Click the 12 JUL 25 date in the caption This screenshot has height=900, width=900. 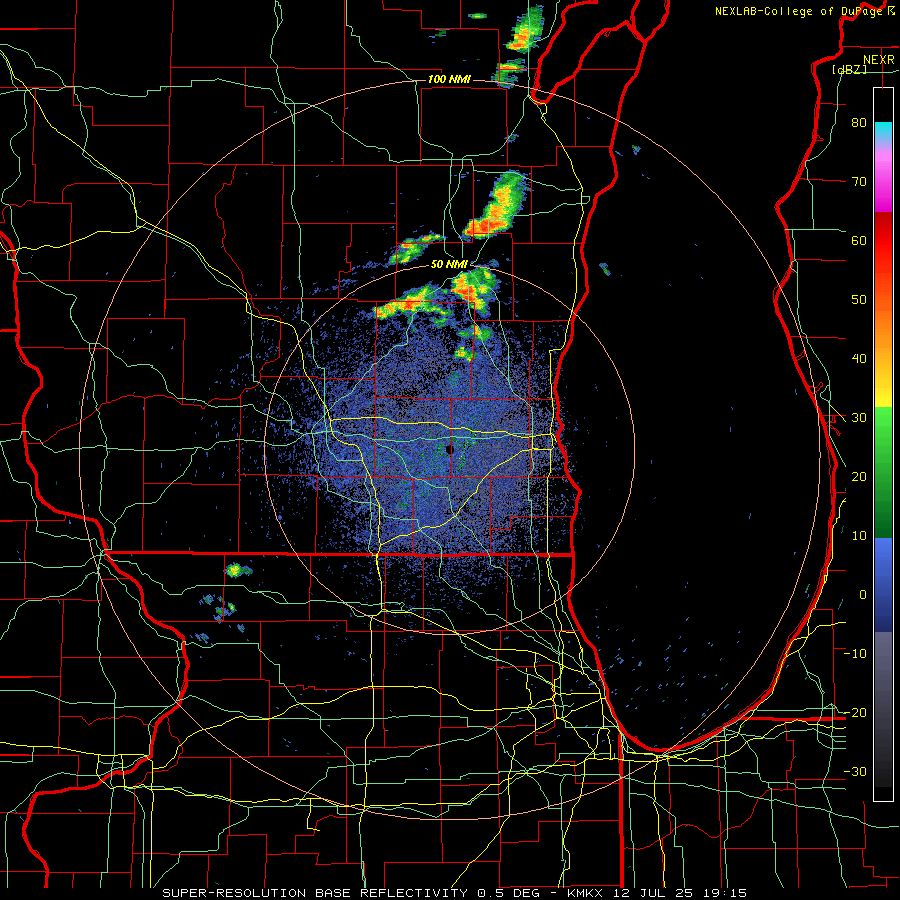pyautogui.click(x=653, y=893)
